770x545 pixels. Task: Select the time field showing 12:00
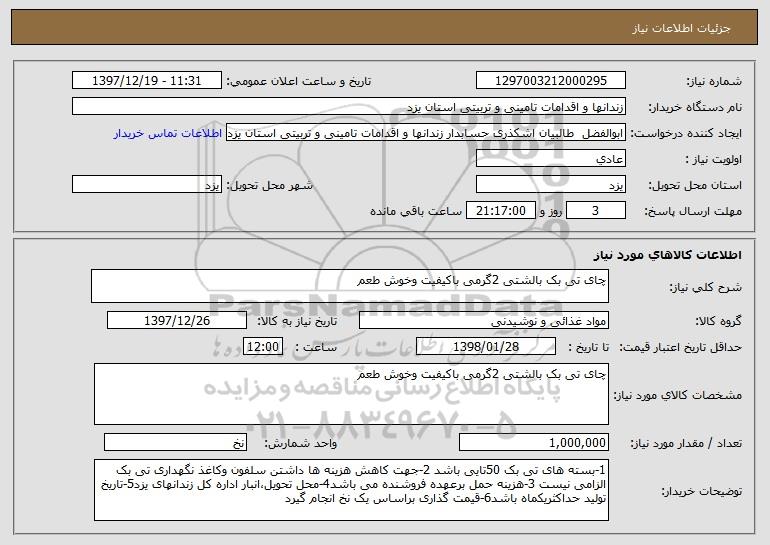(263, 347)
